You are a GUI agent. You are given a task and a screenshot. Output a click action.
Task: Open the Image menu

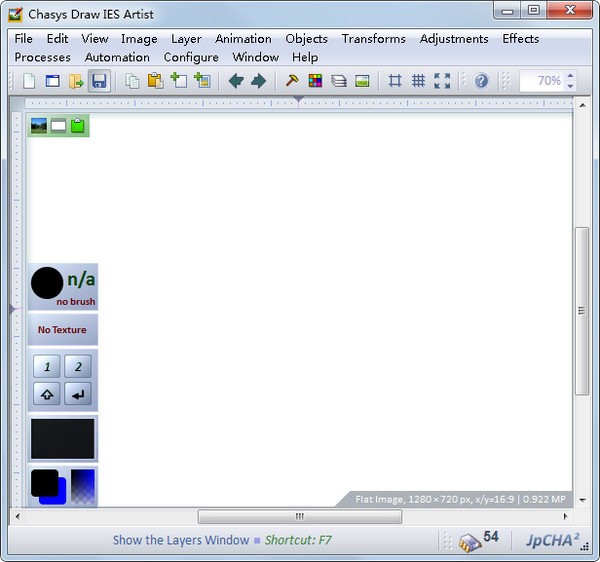139,39
